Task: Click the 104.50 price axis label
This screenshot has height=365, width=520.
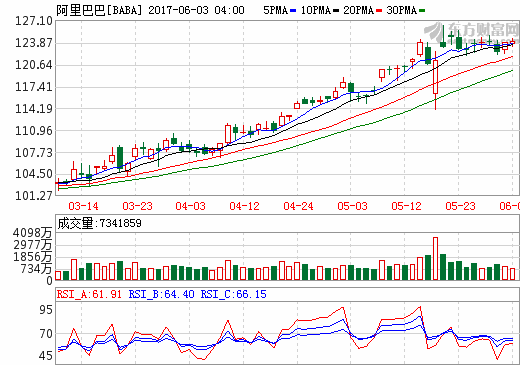Action: coord(34,174)
